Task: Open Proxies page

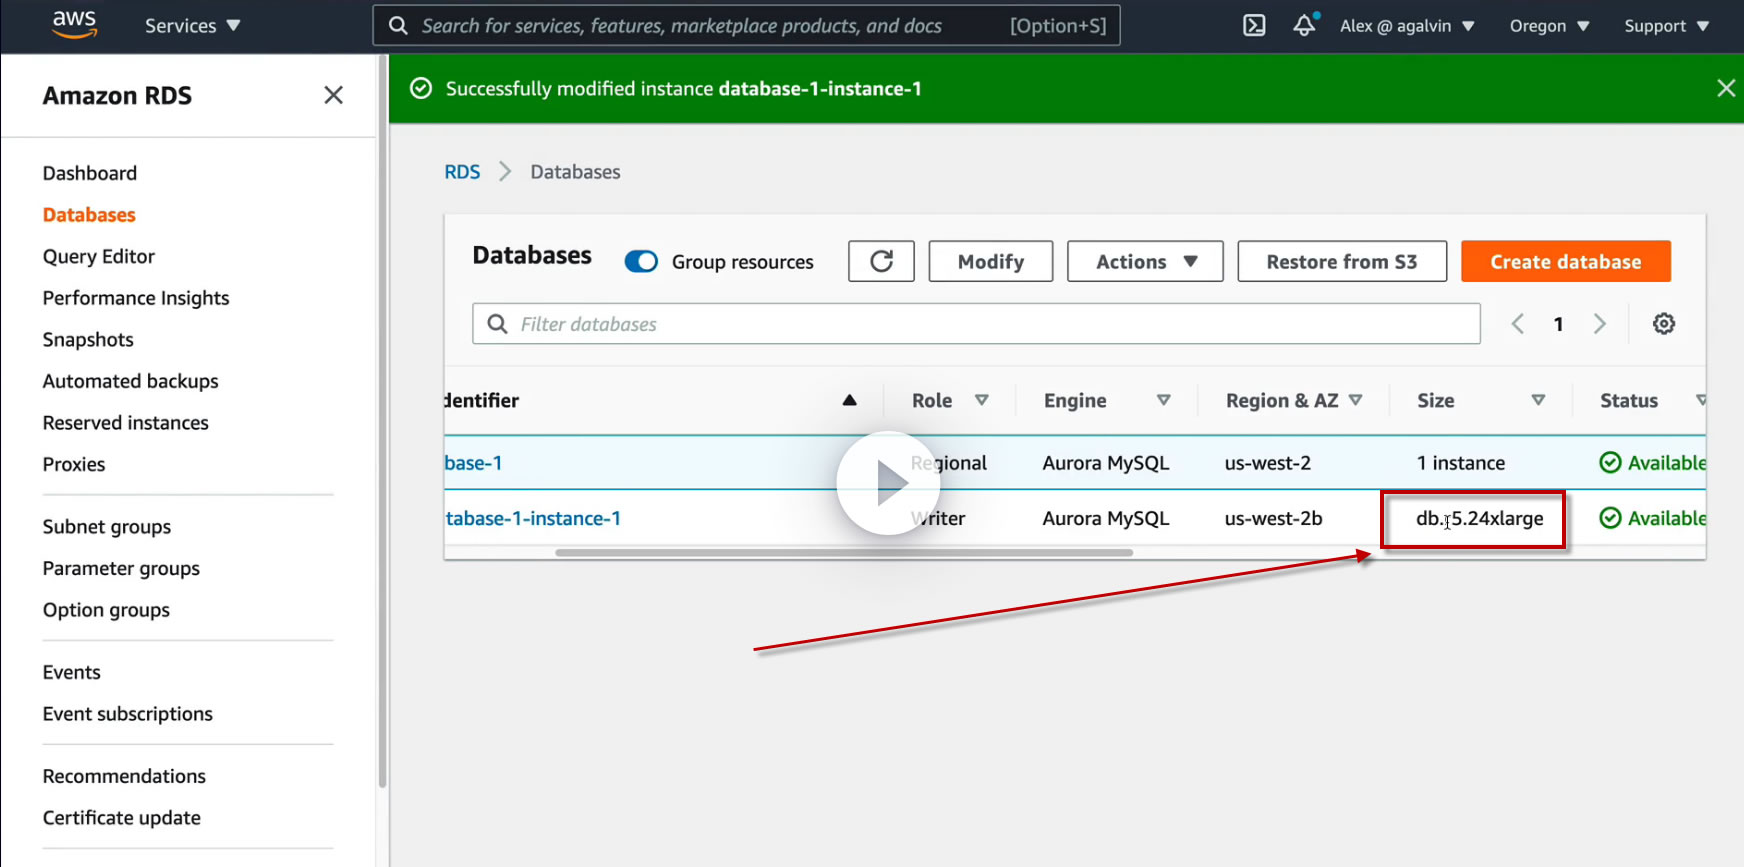Action: [74, 464]
